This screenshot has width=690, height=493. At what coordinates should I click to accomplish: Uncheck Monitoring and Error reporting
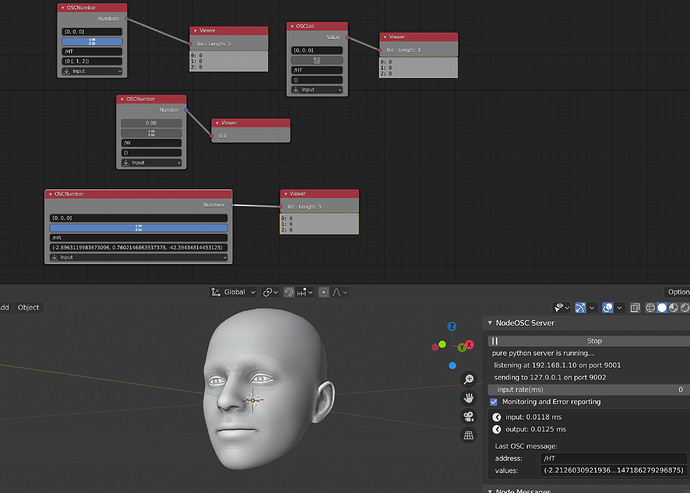(494, 402)
